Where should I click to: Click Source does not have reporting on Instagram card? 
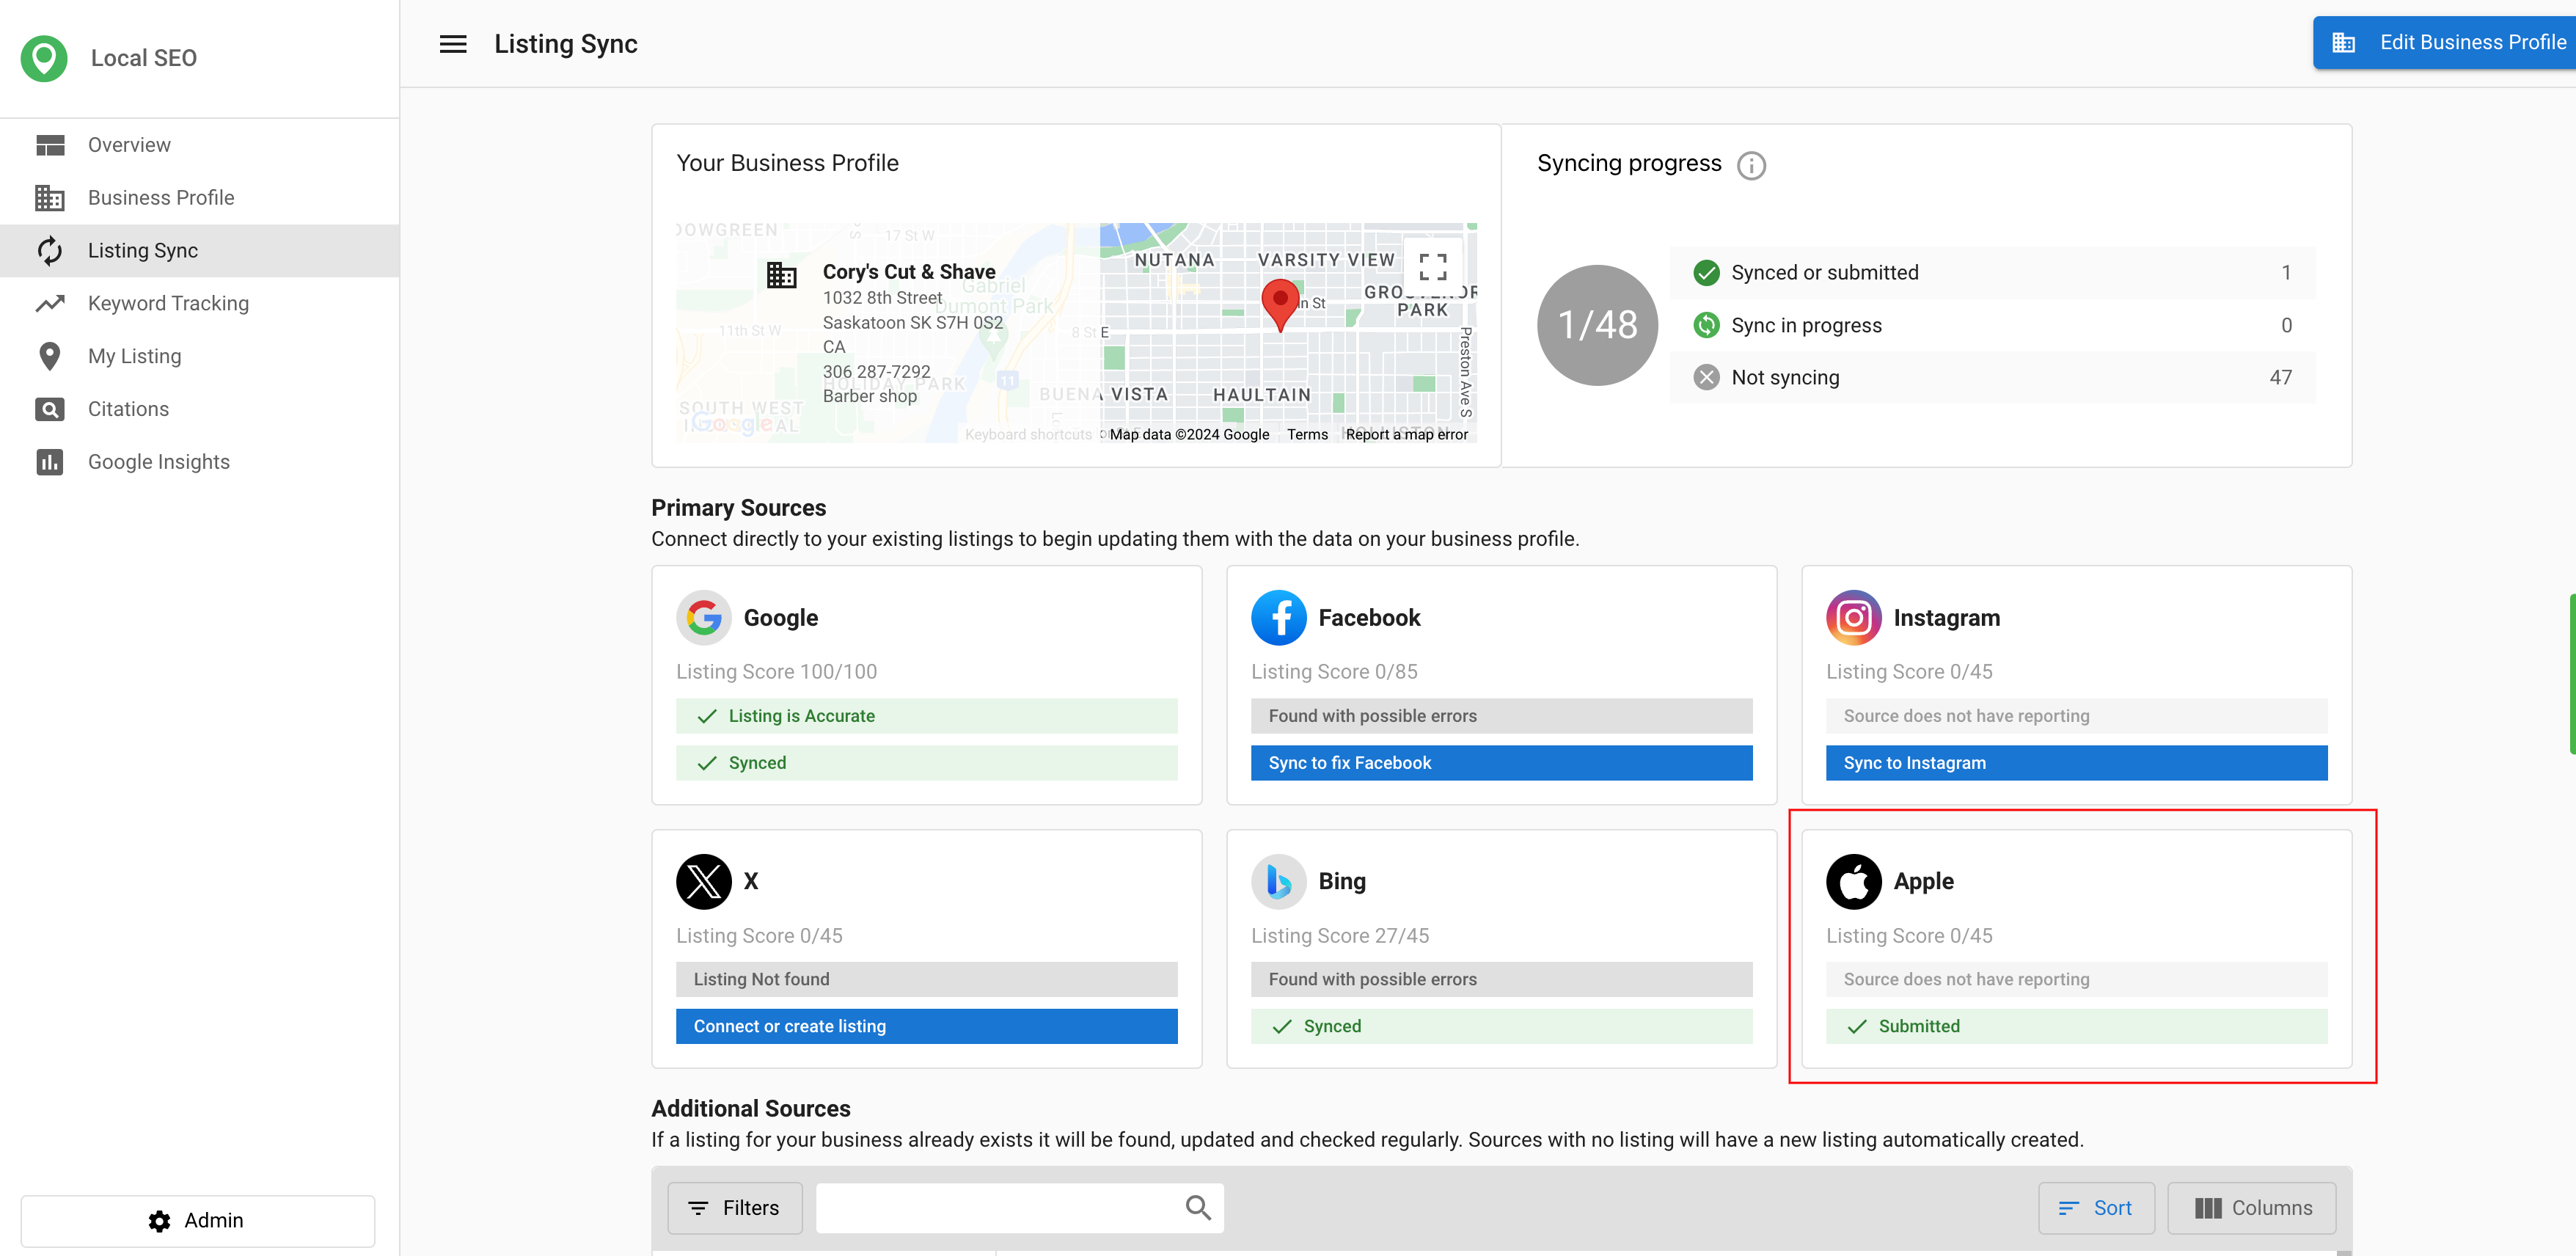point(2076,716)
